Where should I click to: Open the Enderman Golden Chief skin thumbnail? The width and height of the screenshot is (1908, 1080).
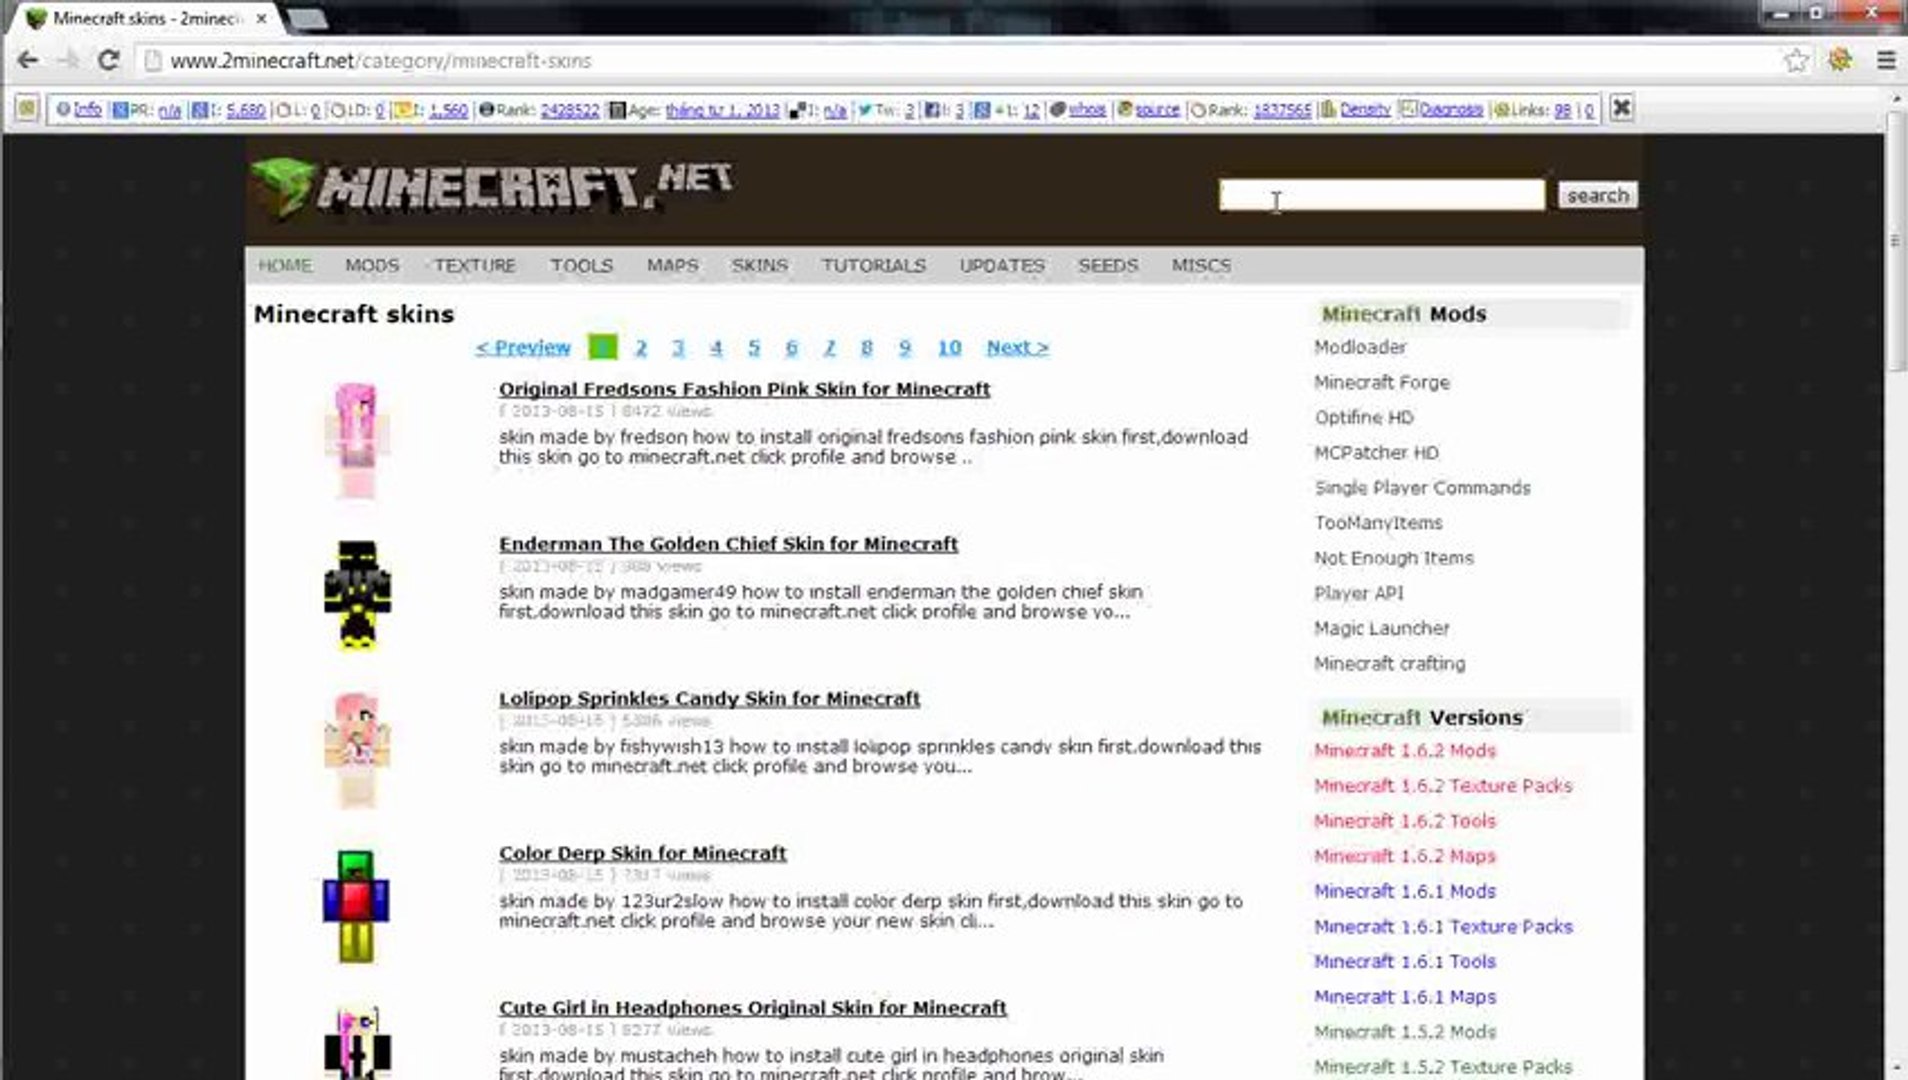coord(357,594)
